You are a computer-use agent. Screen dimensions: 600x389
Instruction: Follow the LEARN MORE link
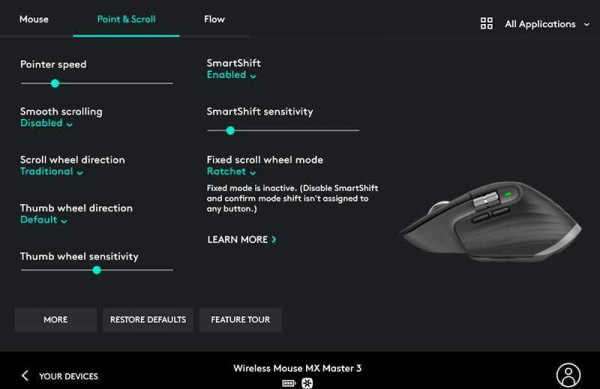(241, 240)
